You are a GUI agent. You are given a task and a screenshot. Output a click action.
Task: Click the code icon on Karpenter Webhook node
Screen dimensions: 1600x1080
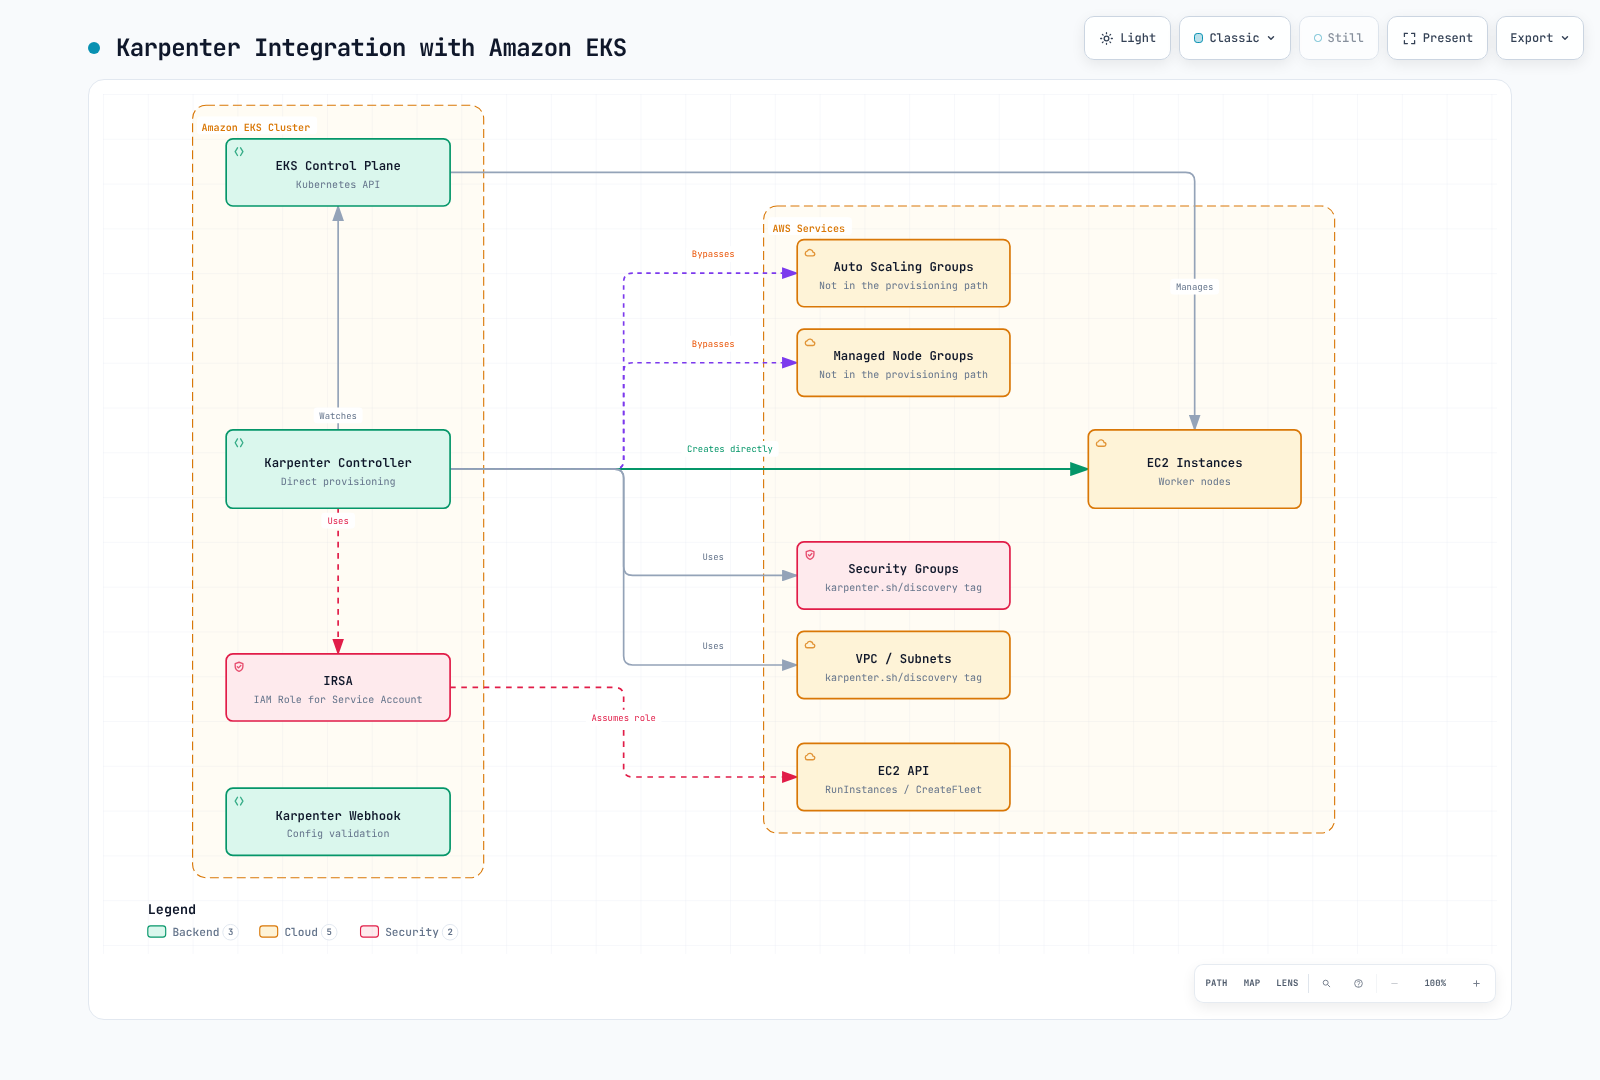pyautogui.click(x=239, y=801)
